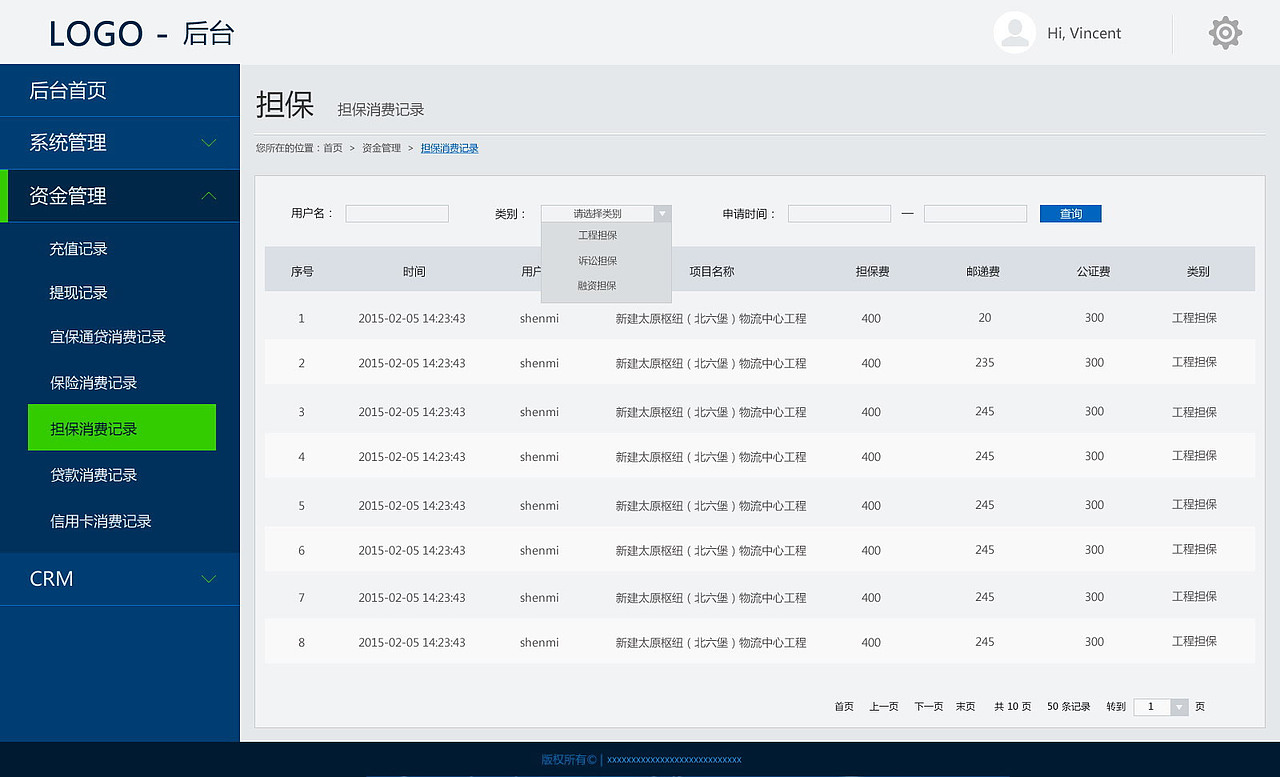Open the 类别 dropdown arrow
1280x777 pixels.
(x=662, y=214)
